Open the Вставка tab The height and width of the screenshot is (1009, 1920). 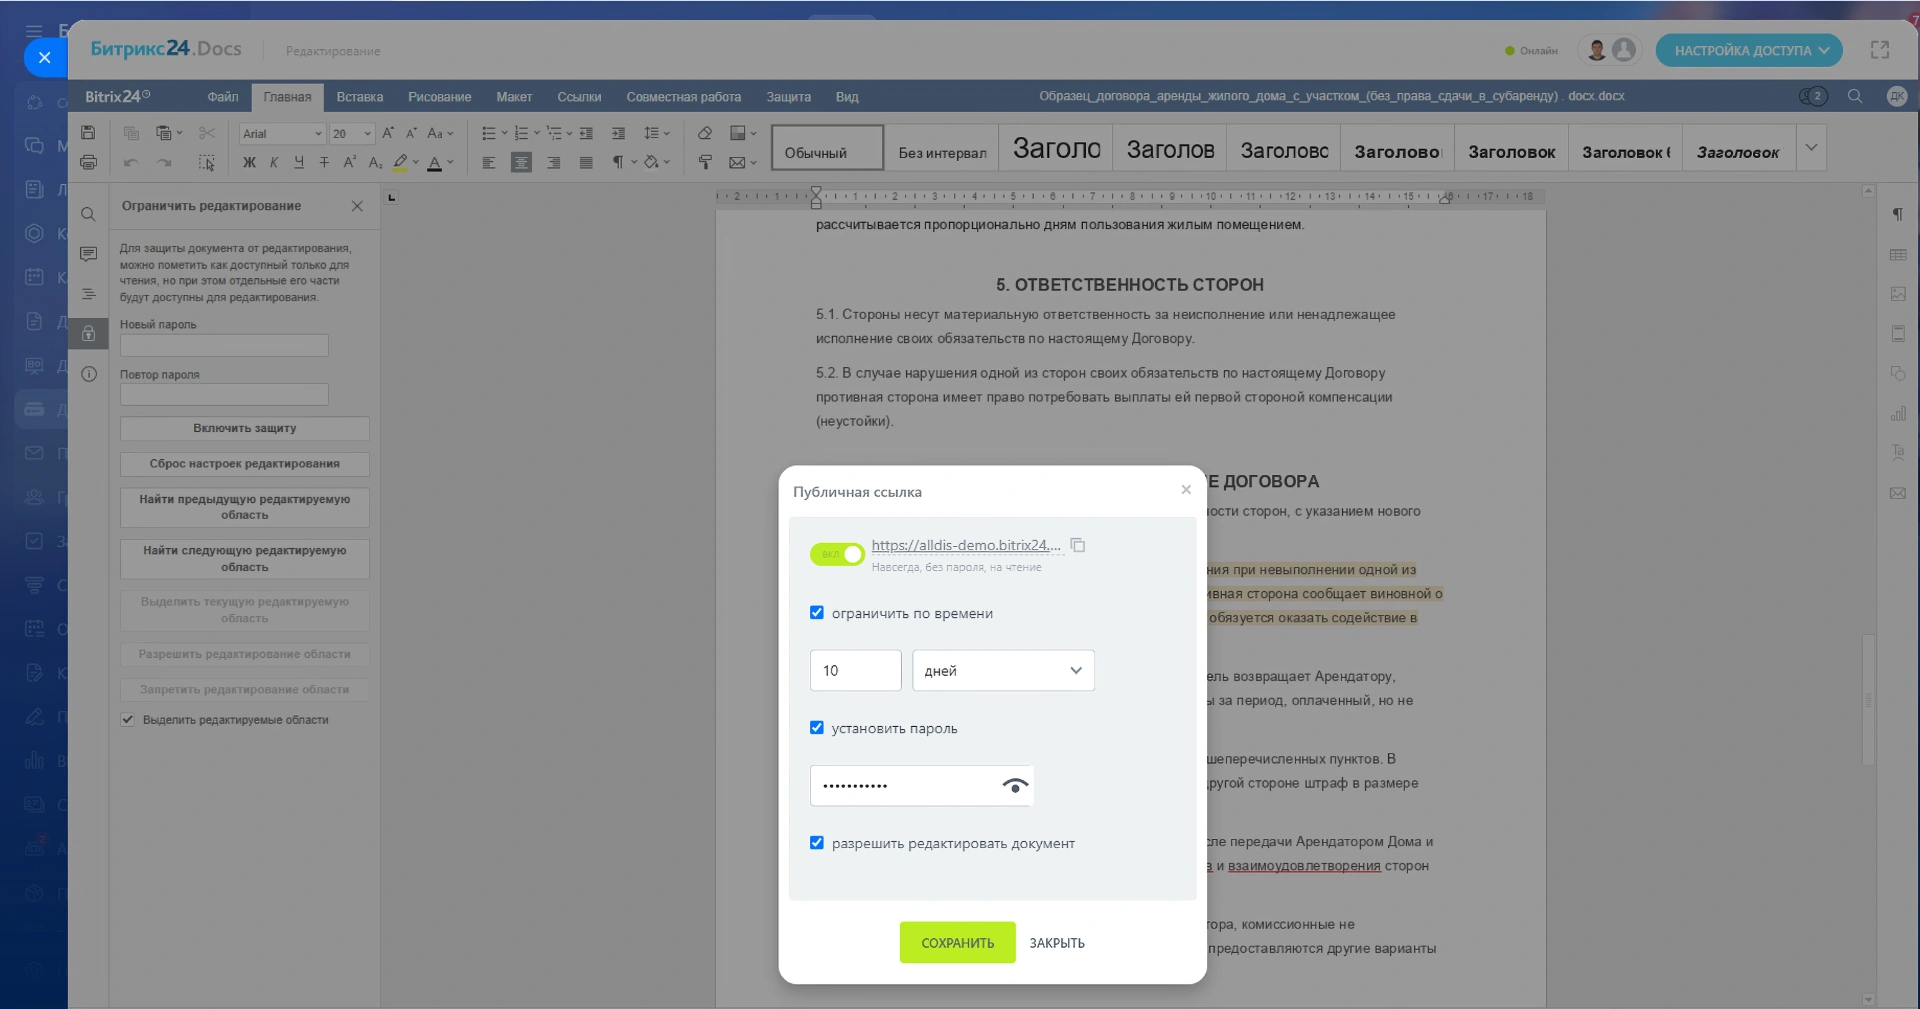[359, 97]
